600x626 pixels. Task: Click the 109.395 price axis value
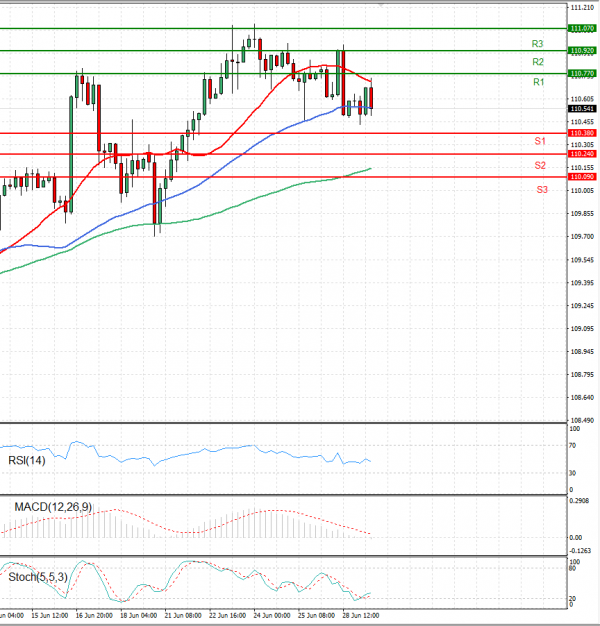(x=582, y=283)
